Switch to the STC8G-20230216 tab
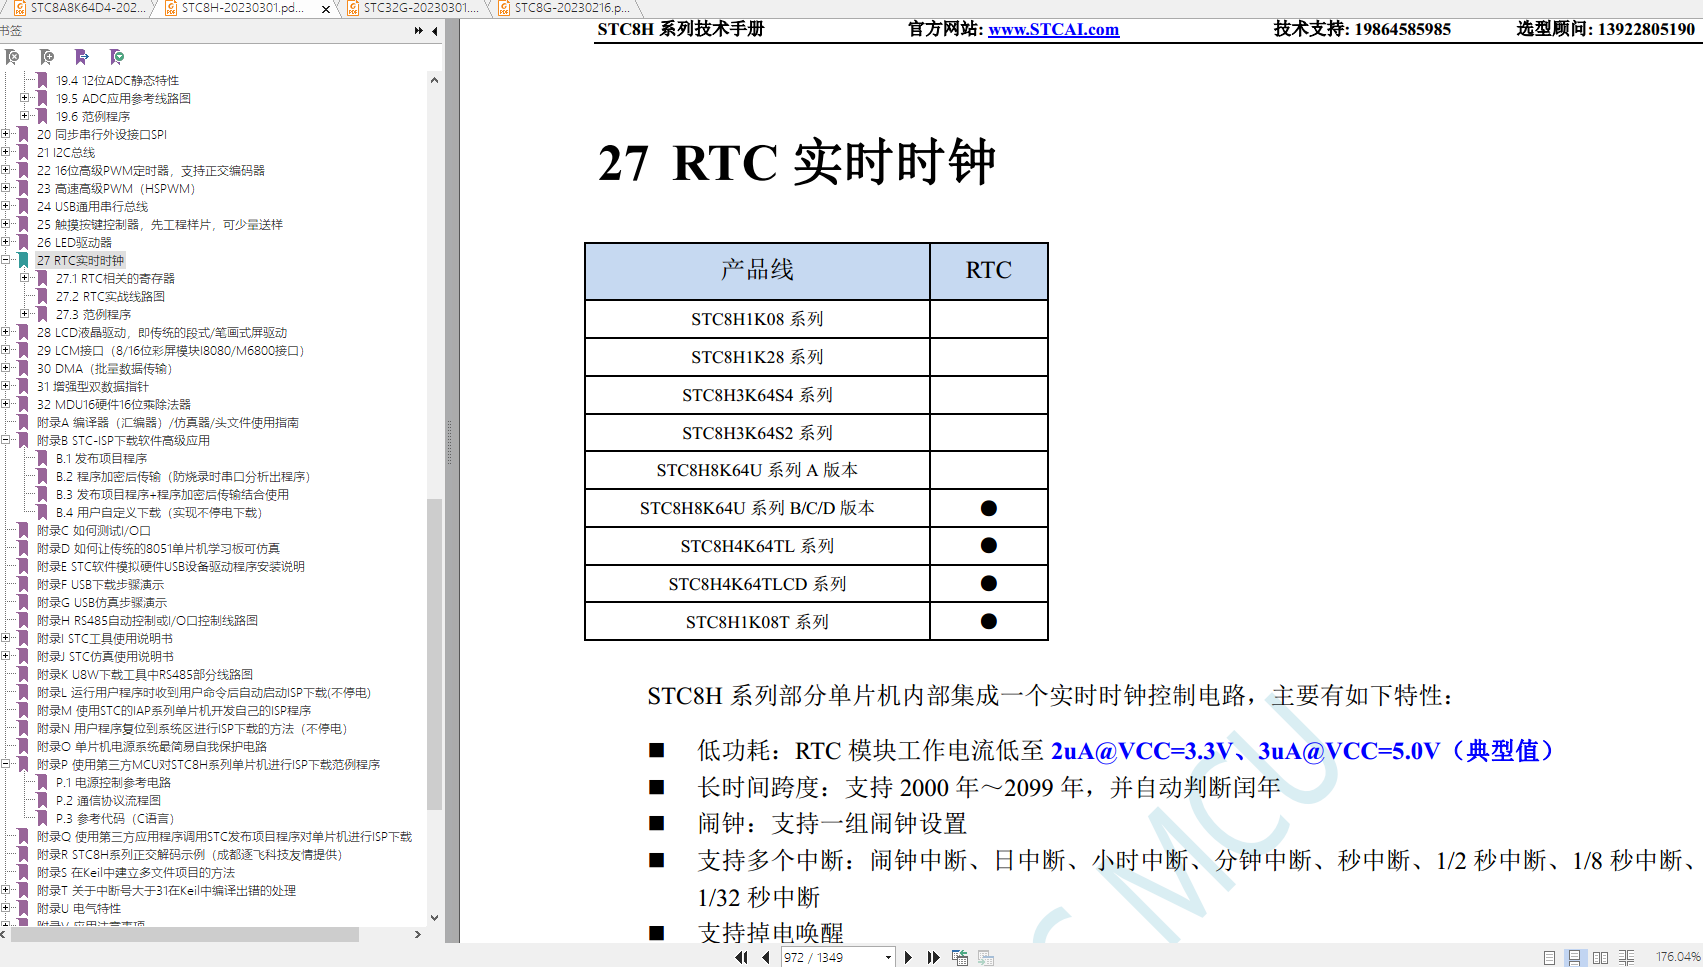 pos(568,8)
